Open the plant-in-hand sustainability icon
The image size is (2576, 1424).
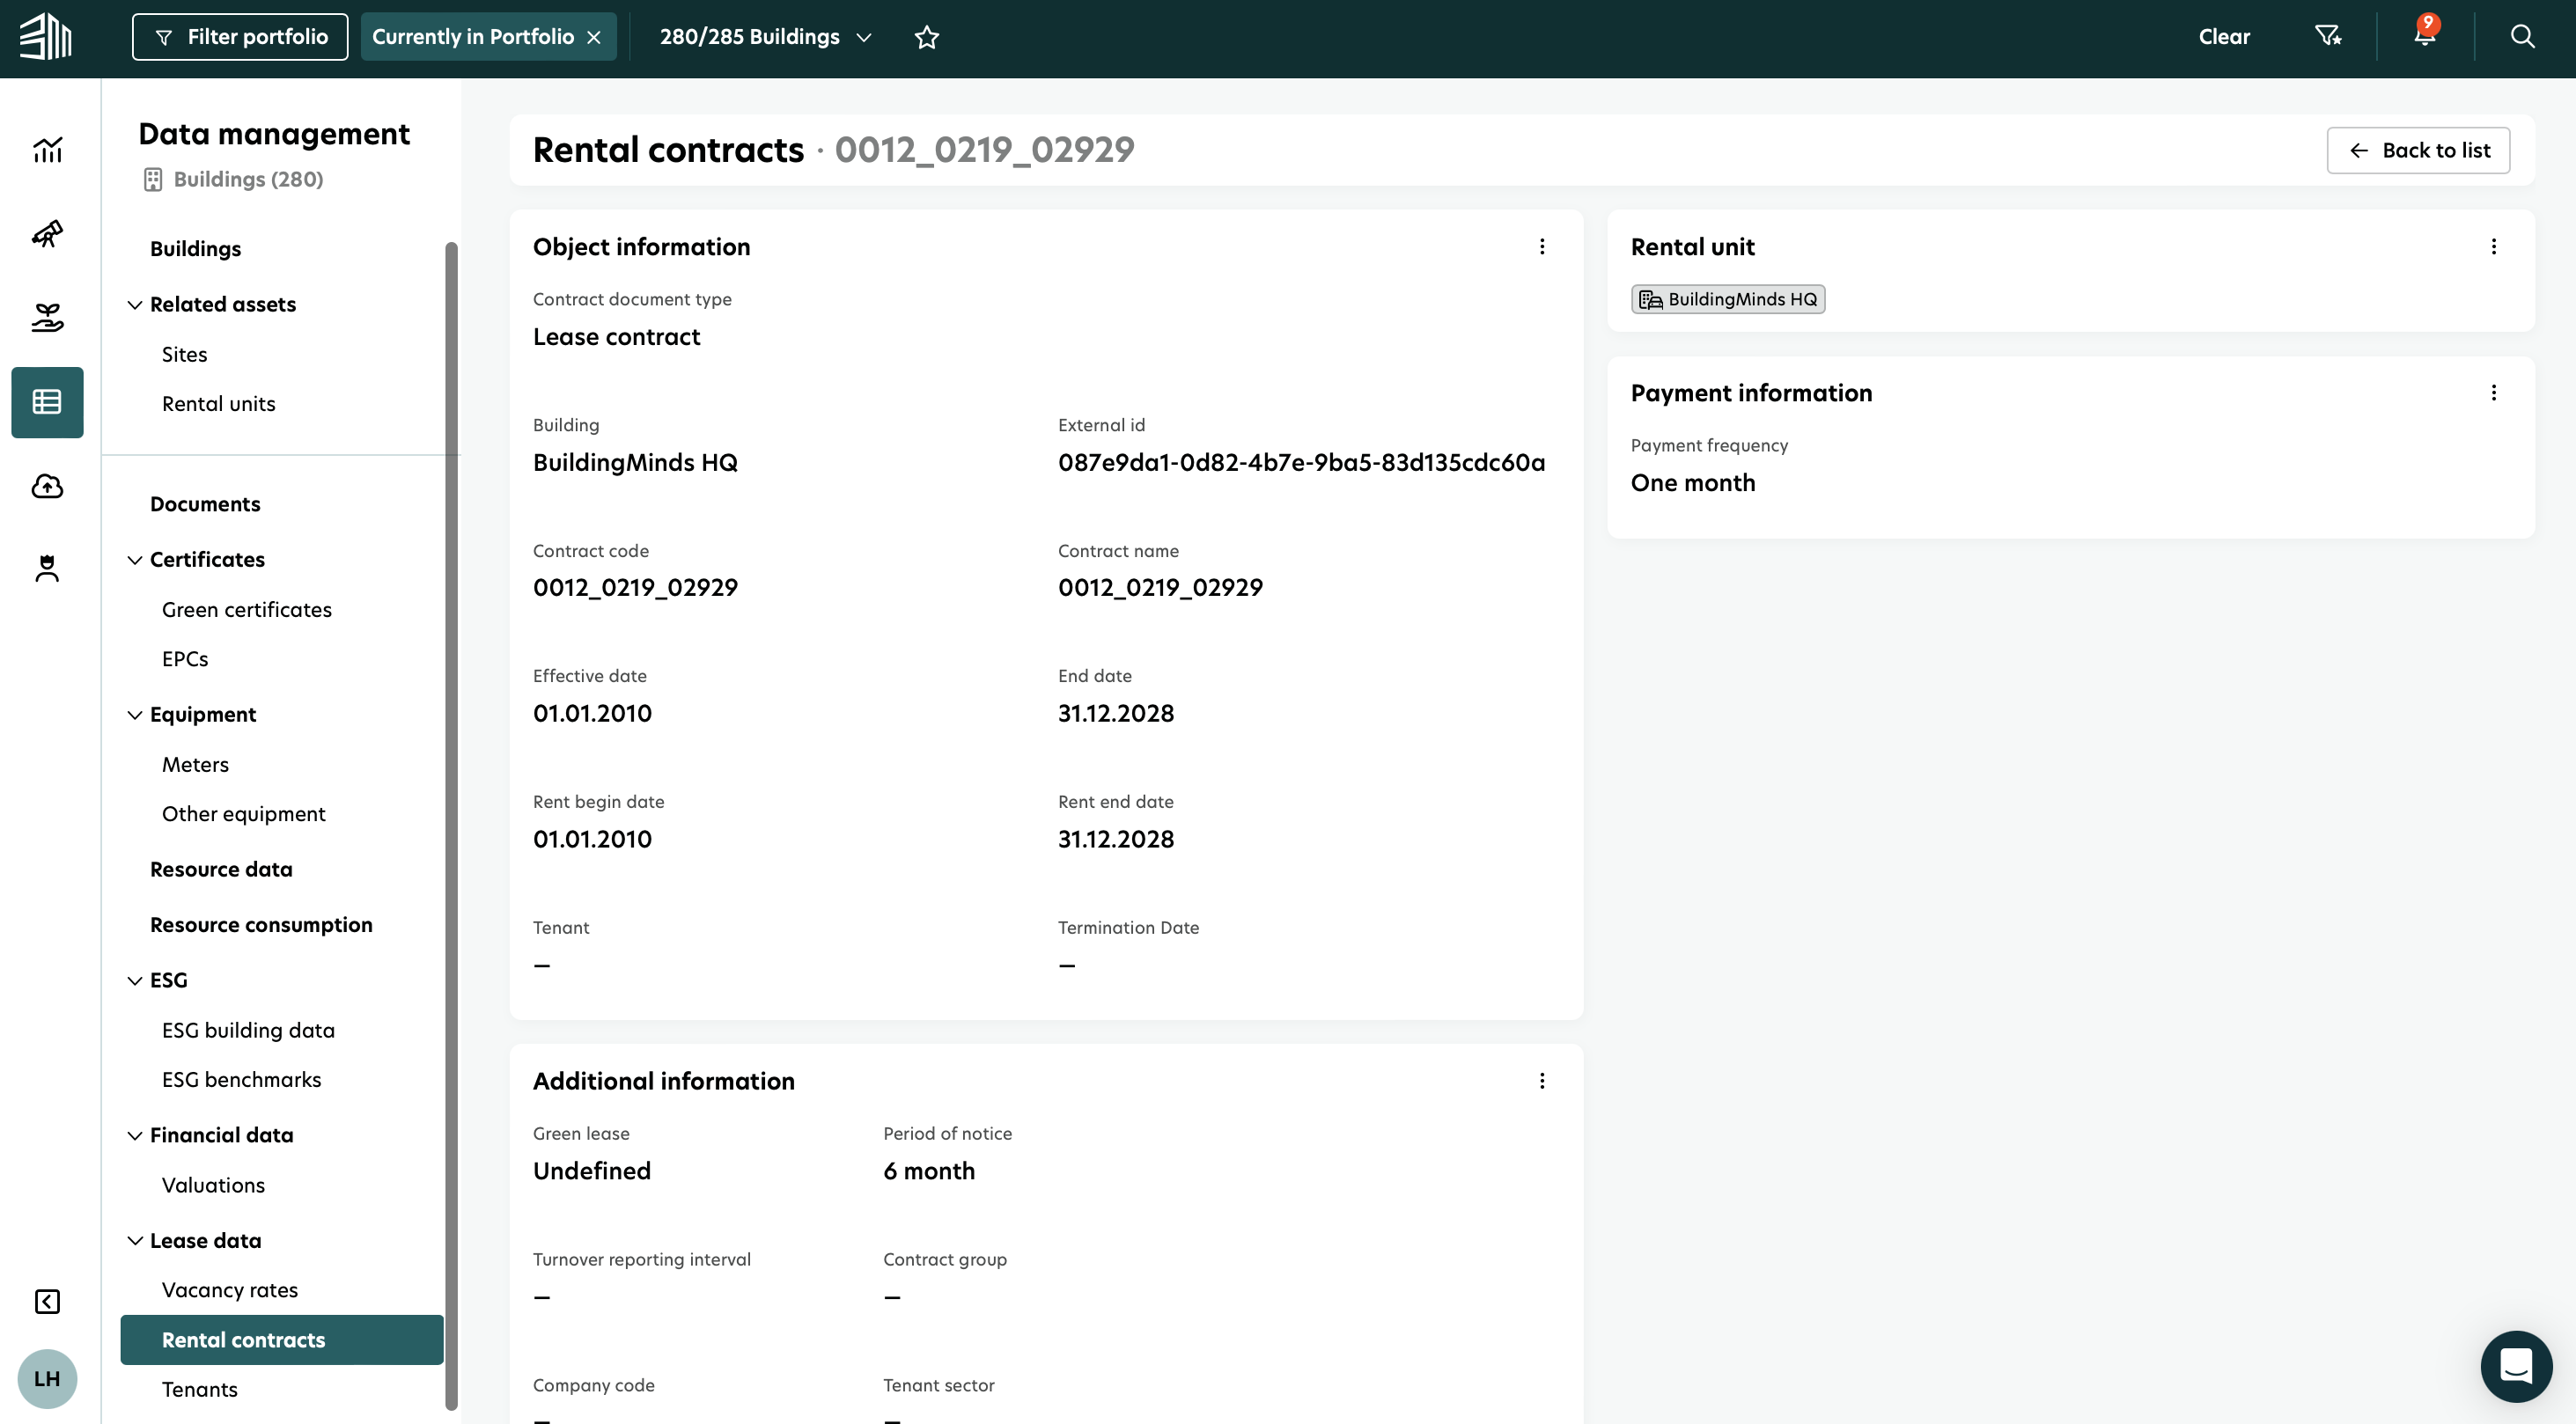(x=47, y=318)
